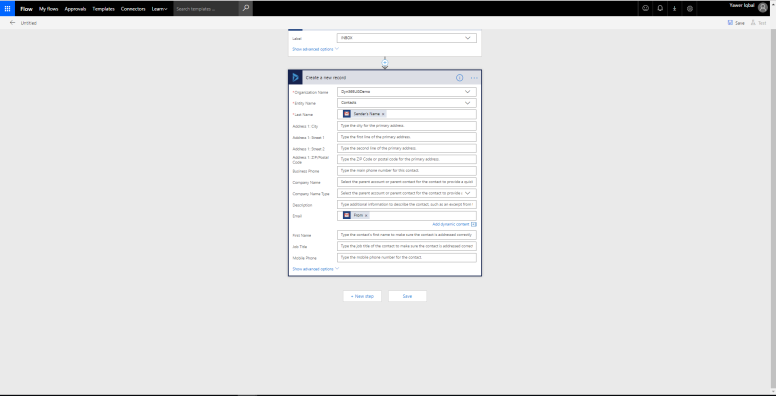Expand the Organization Name dropdown
The width and height of the screenshot is (776, 396).
468,92
